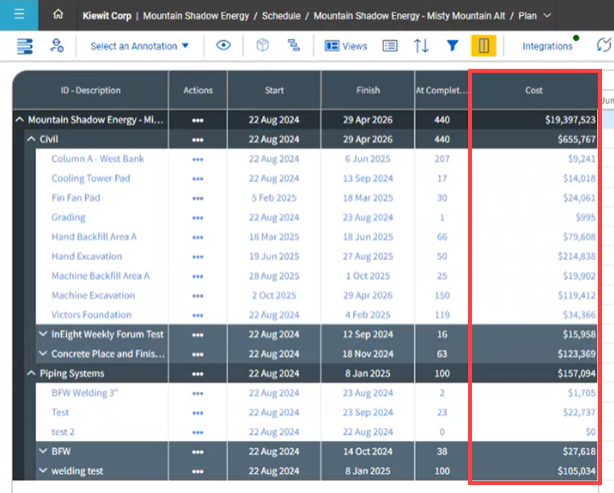Screen dimensions: 614x493
Task: Click the Cost column header
Action: (534, 90)
